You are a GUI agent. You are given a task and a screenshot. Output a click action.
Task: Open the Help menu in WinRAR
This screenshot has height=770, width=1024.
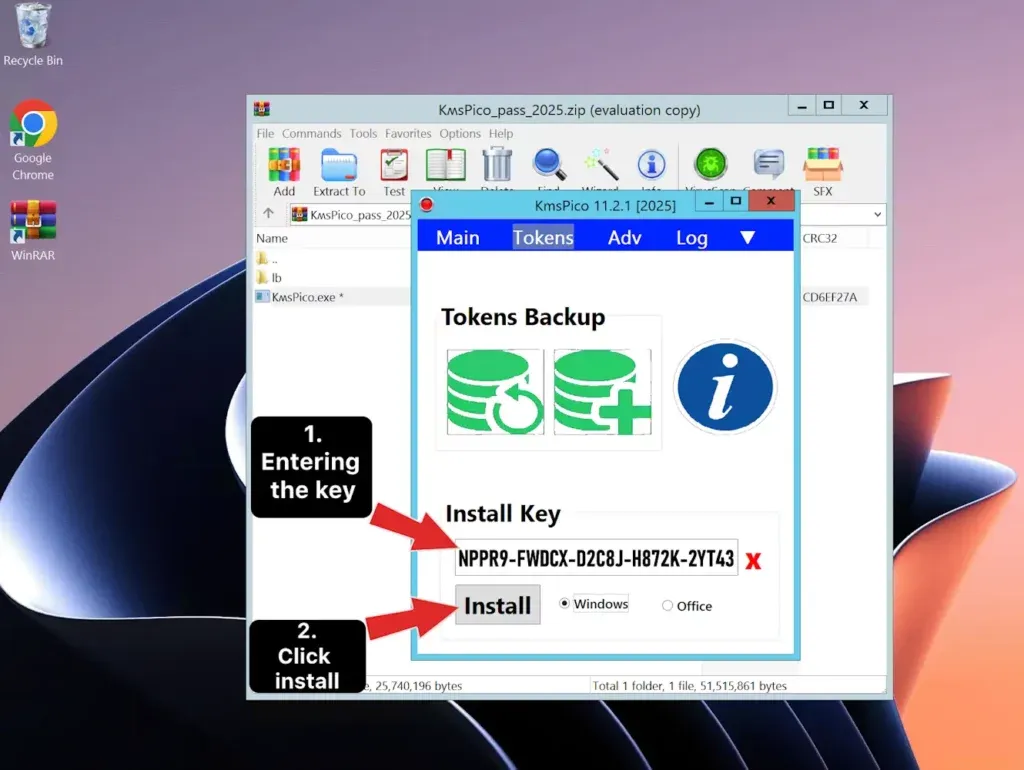click(x=501, y=133)
